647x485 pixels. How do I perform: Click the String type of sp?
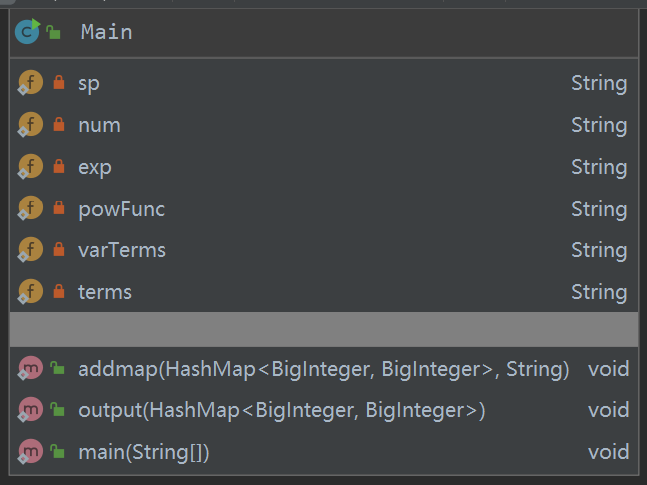click(x=598, y=84)
